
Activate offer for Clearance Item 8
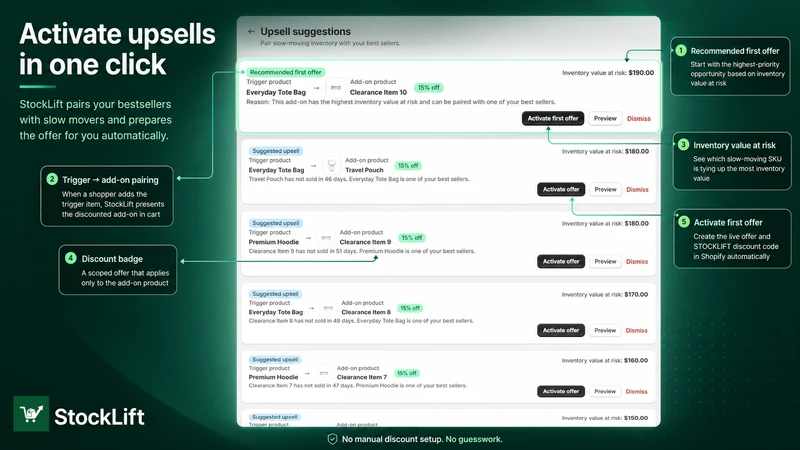pos(561,330)
